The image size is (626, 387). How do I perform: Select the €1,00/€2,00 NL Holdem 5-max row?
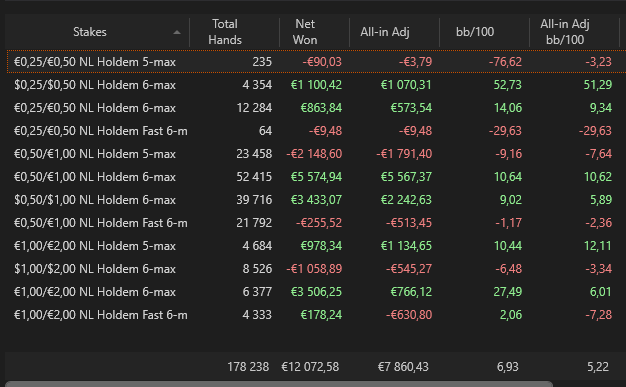click(316, 246)
